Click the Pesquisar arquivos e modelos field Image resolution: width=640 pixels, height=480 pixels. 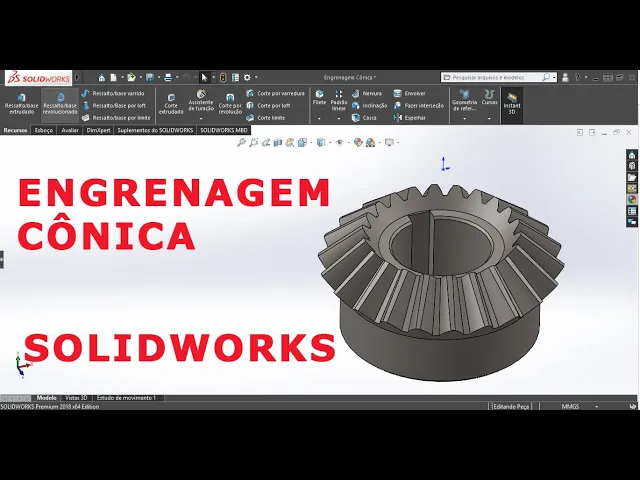[496, 77]
